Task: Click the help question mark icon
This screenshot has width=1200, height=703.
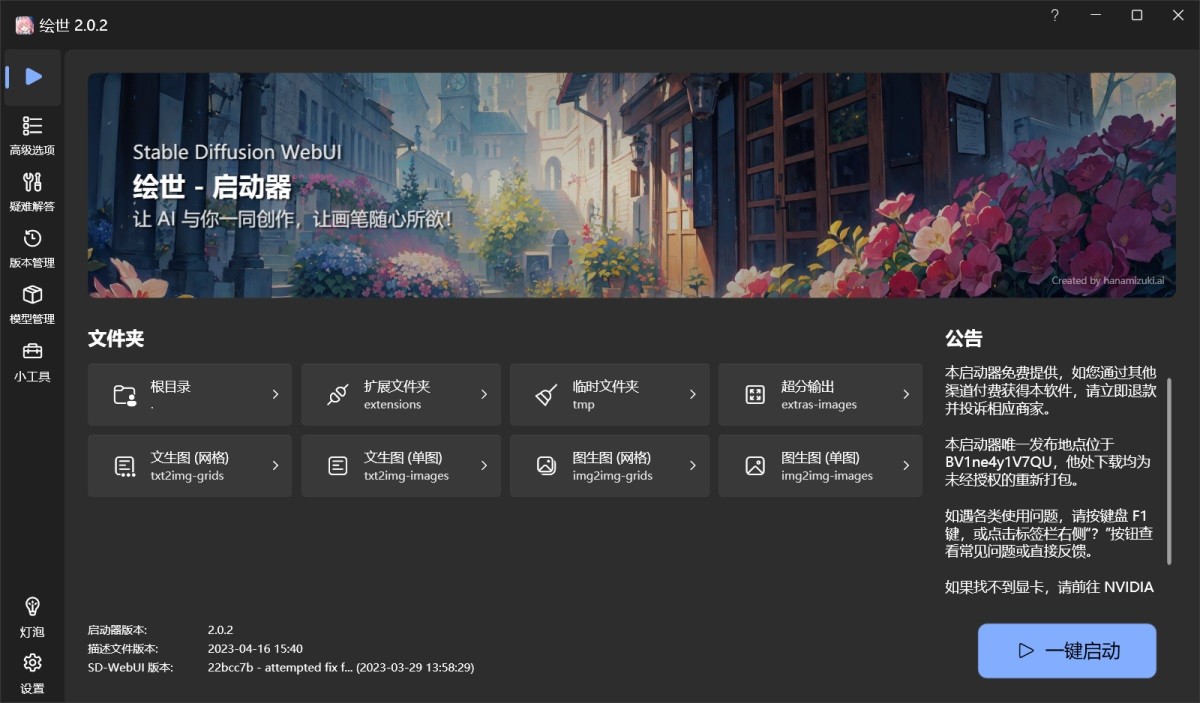Action: coord(1054,15)
